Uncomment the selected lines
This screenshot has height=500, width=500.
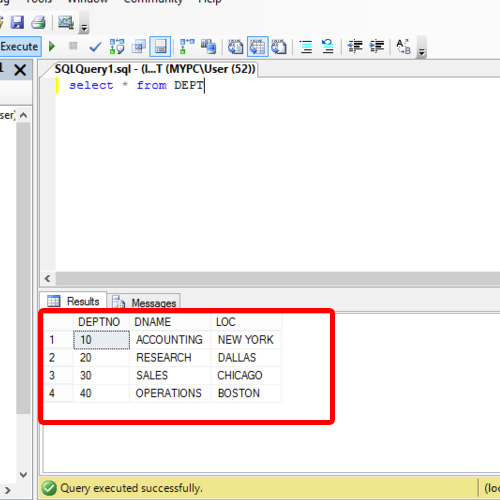pos(328,46)
